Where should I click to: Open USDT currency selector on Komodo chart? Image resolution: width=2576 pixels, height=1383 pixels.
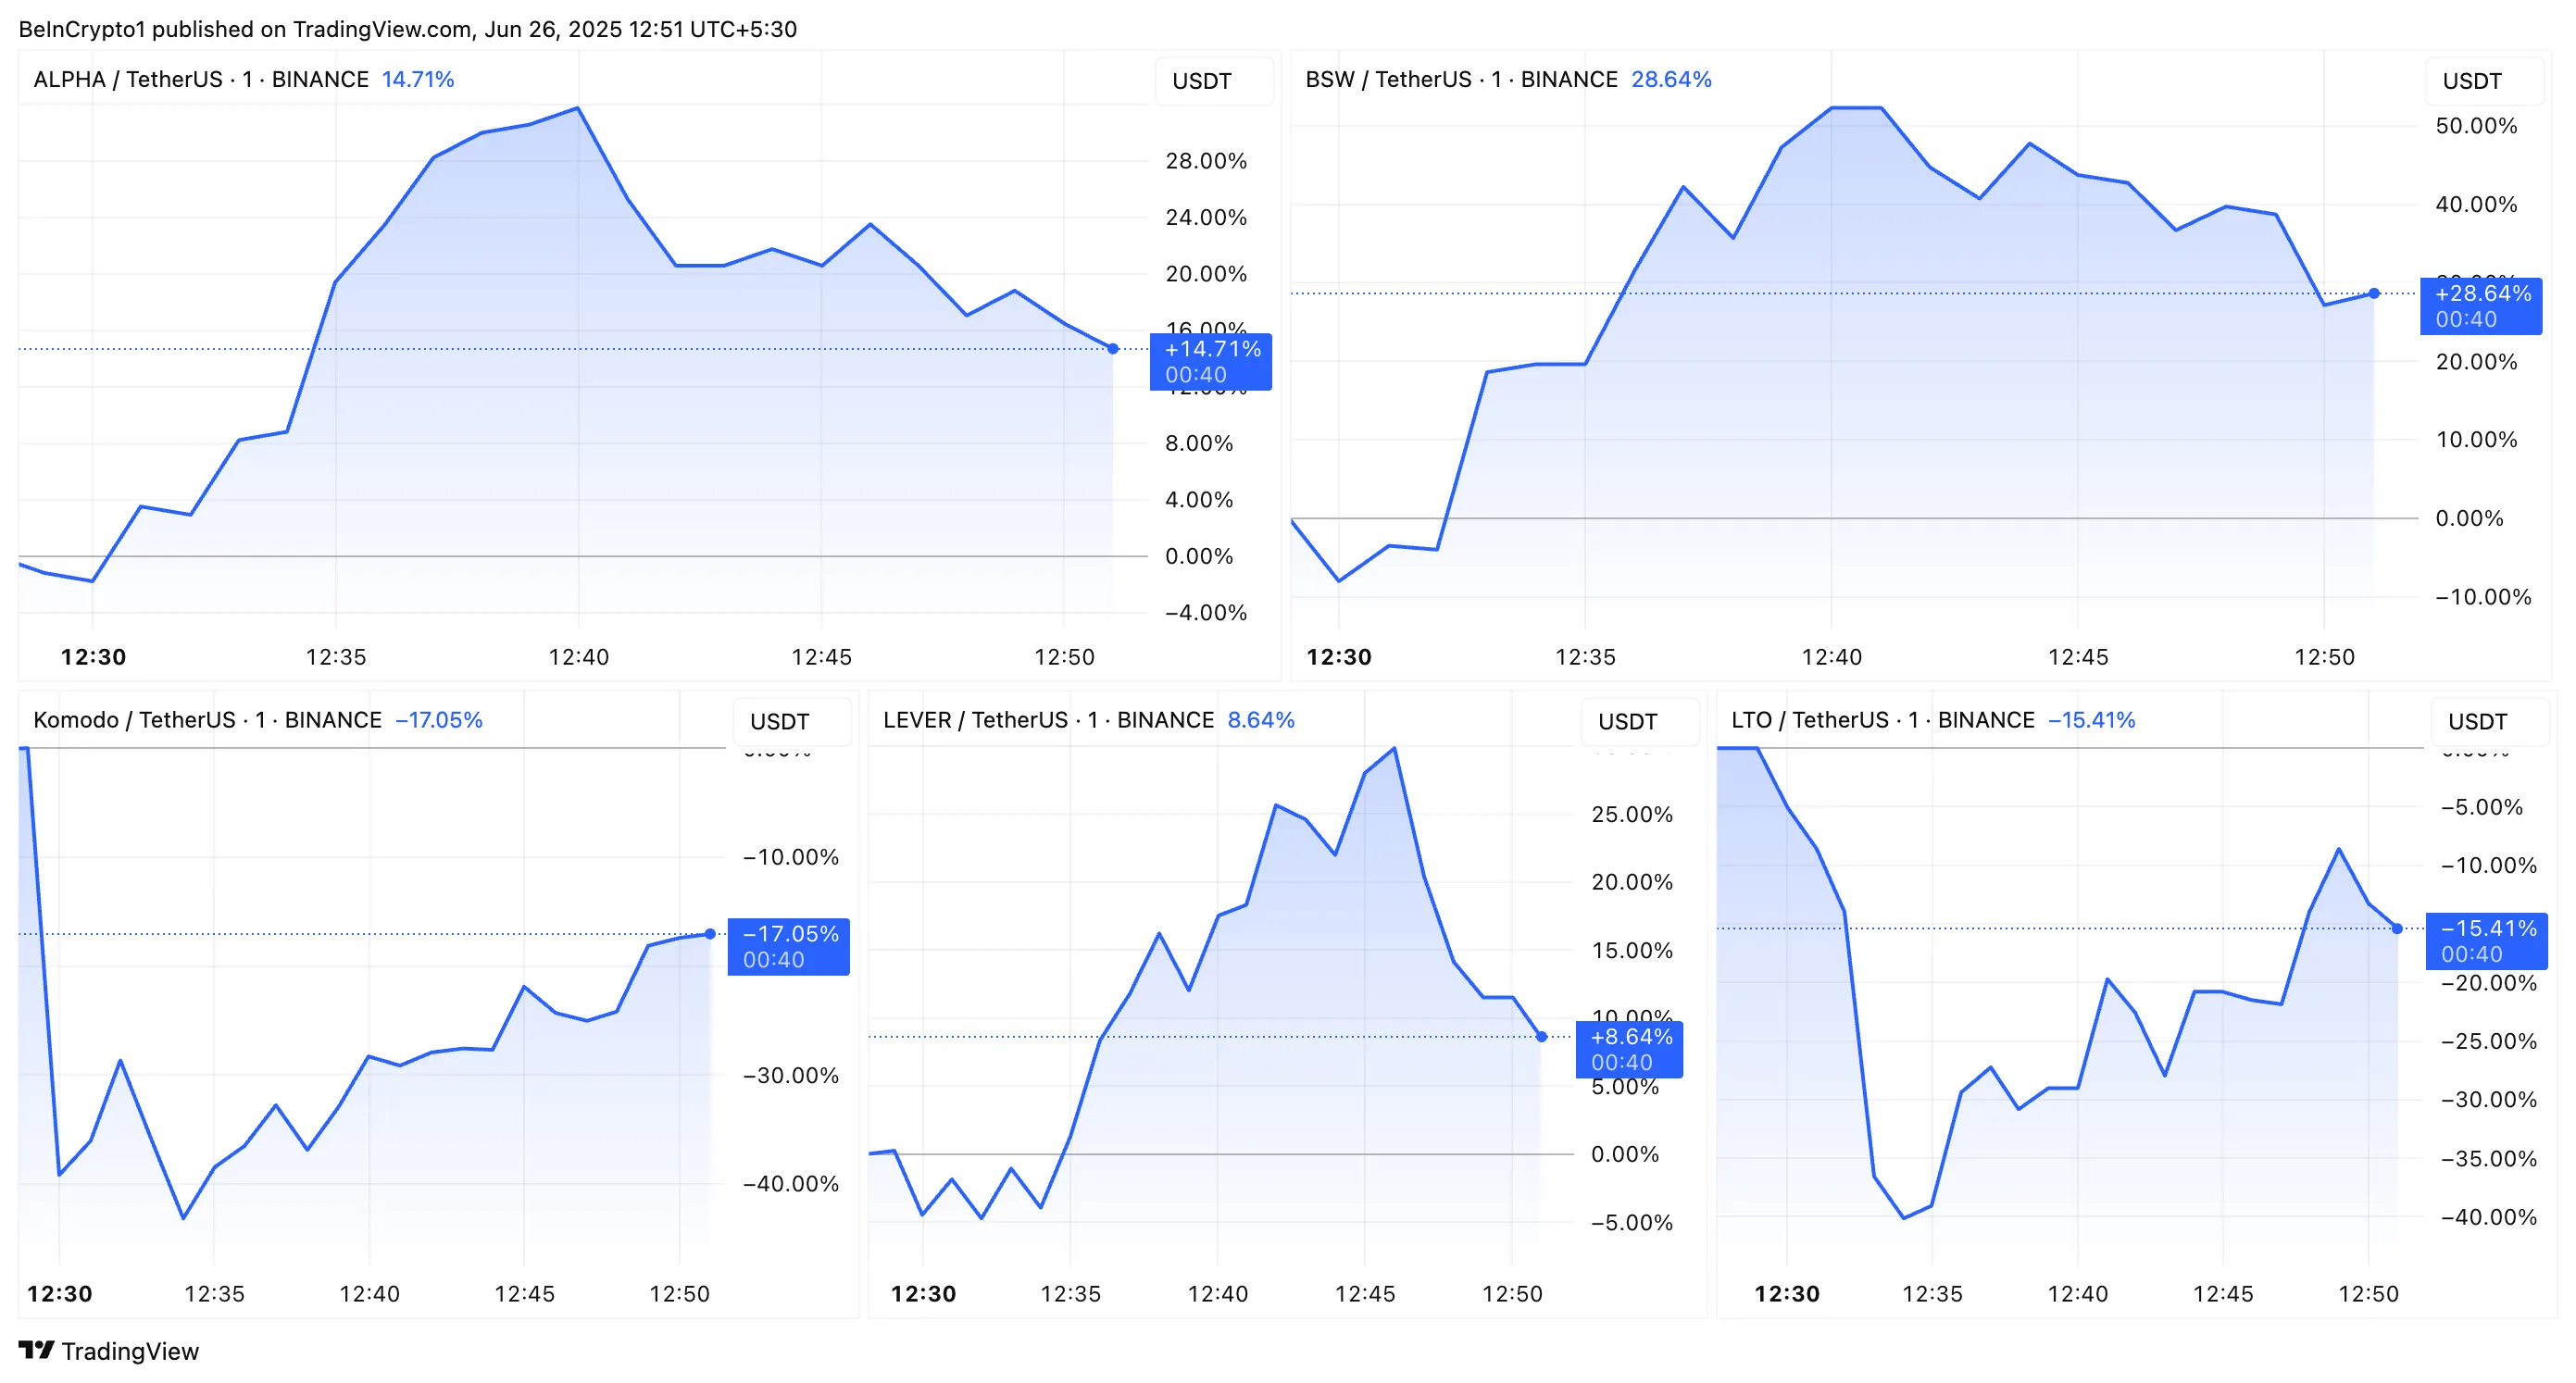point(779,721)
